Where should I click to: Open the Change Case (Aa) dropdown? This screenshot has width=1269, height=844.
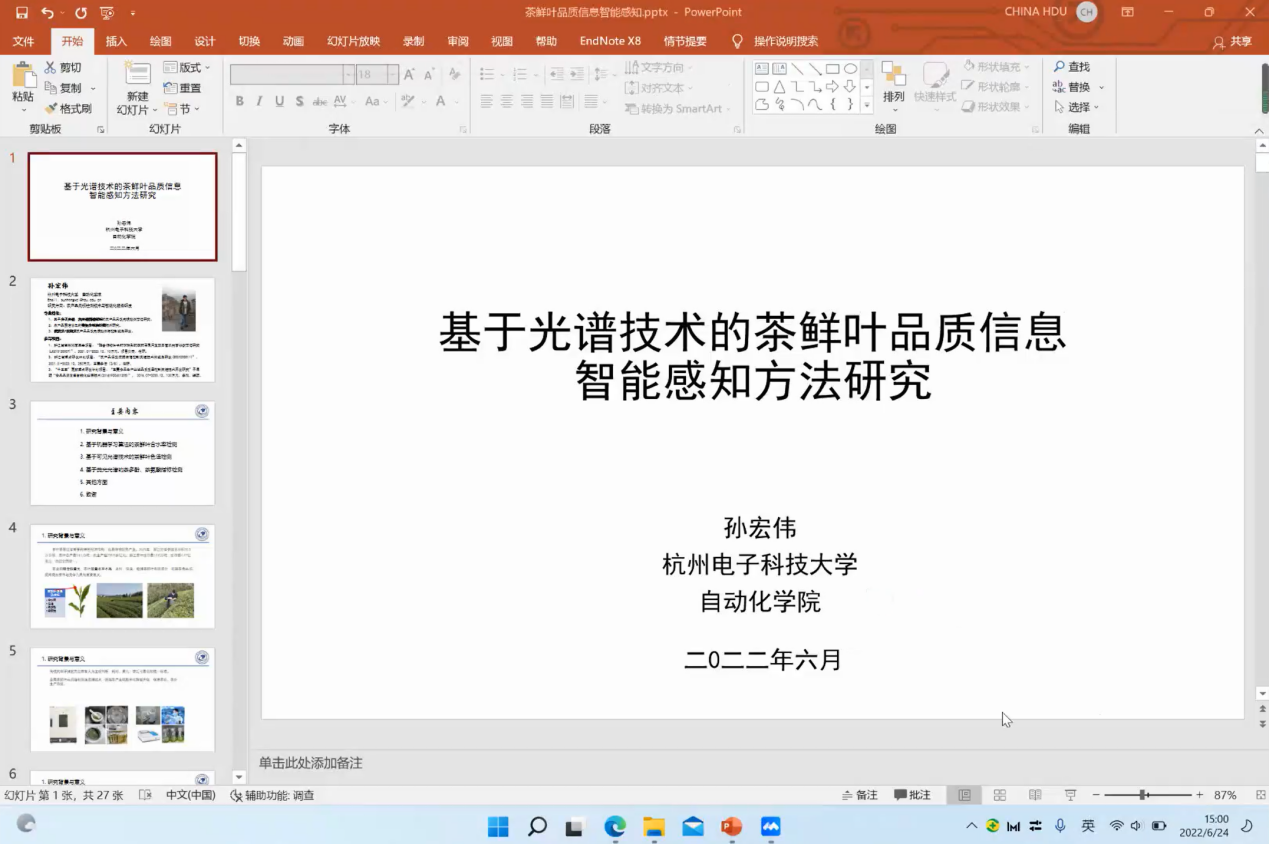point(376,101)
